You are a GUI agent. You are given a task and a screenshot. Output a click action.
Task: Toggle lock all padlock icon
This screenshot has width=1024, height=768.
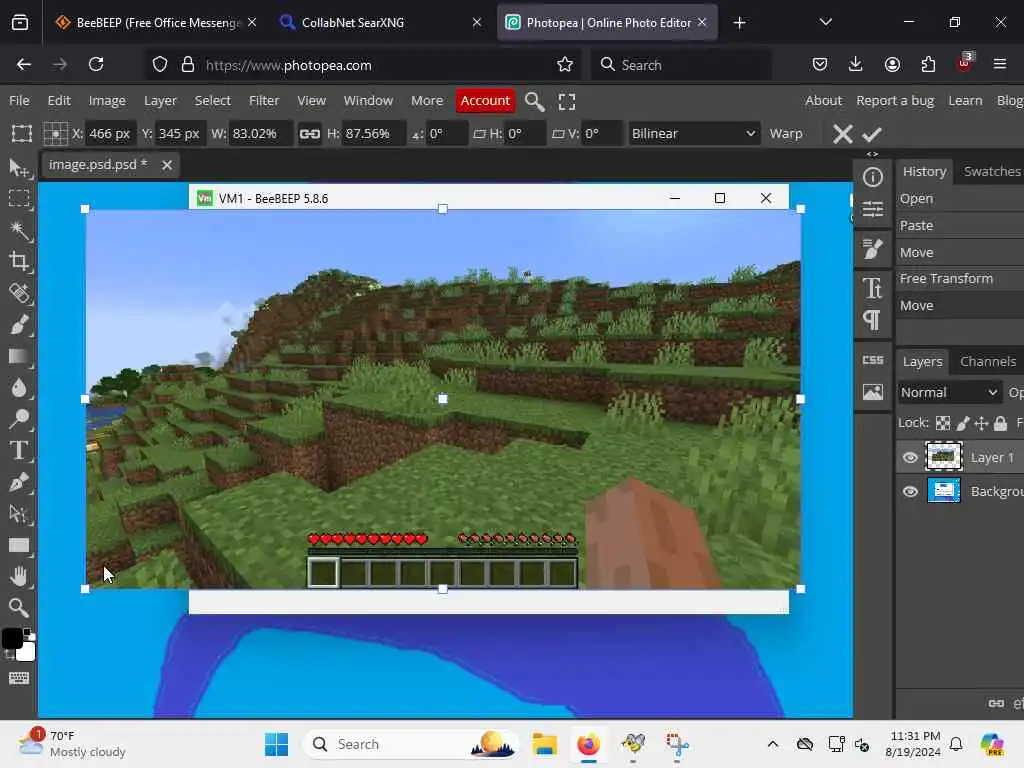pyautogui.click(x=1000, y=423)
